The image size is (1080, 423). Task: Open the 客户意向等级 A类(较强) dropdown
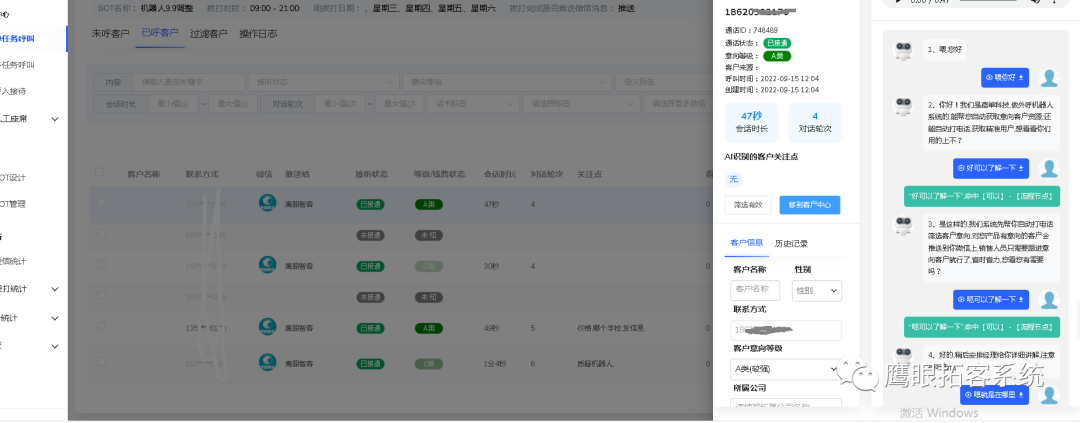pyautogui.click(x=786, y=369)
